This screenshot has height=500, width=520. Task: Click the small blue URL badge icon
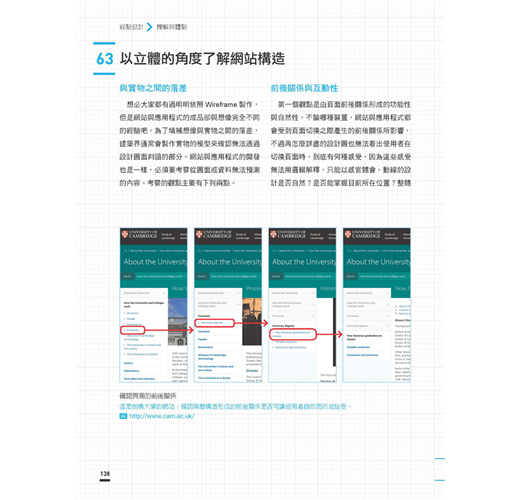(123, 416)
